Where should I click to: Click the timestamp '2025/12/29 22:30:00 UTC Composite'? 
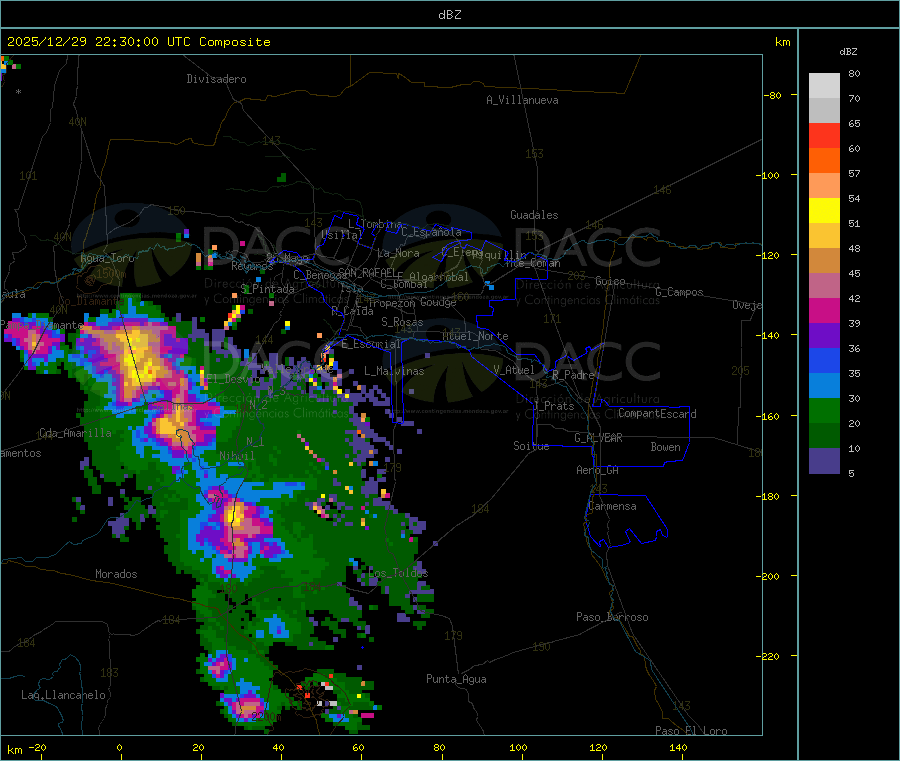pos(138,42)
